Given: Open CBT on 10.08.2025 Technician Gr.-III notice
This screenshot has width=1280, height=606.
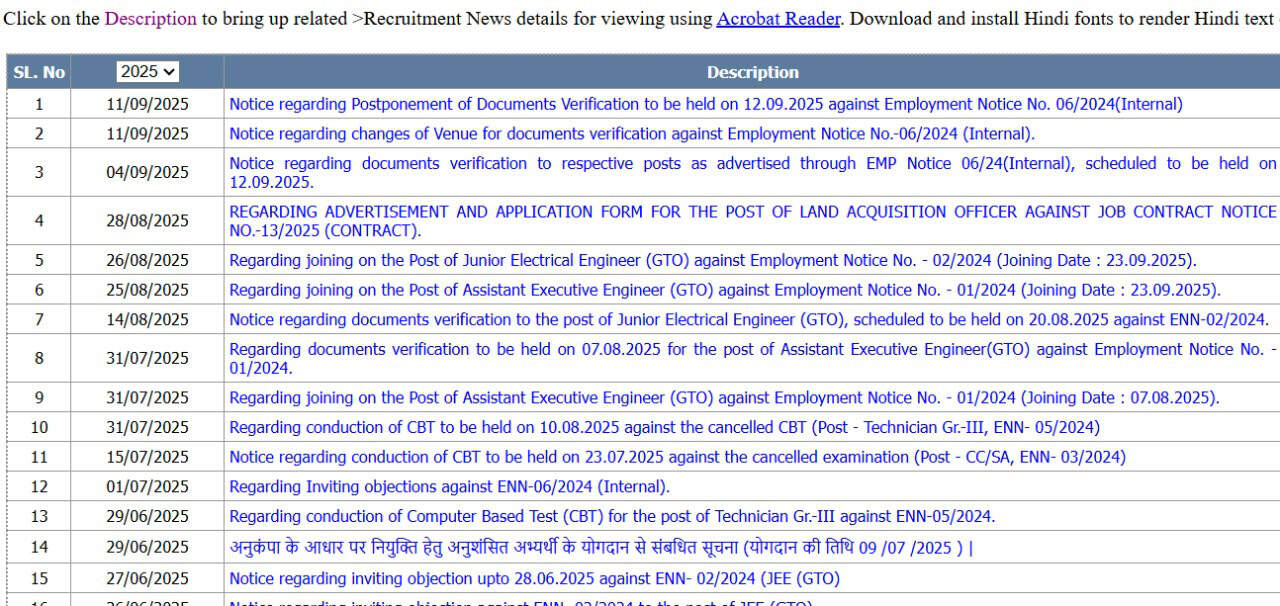Looking at the screenshot, I should pyautogui.click(x=665, y=428).
